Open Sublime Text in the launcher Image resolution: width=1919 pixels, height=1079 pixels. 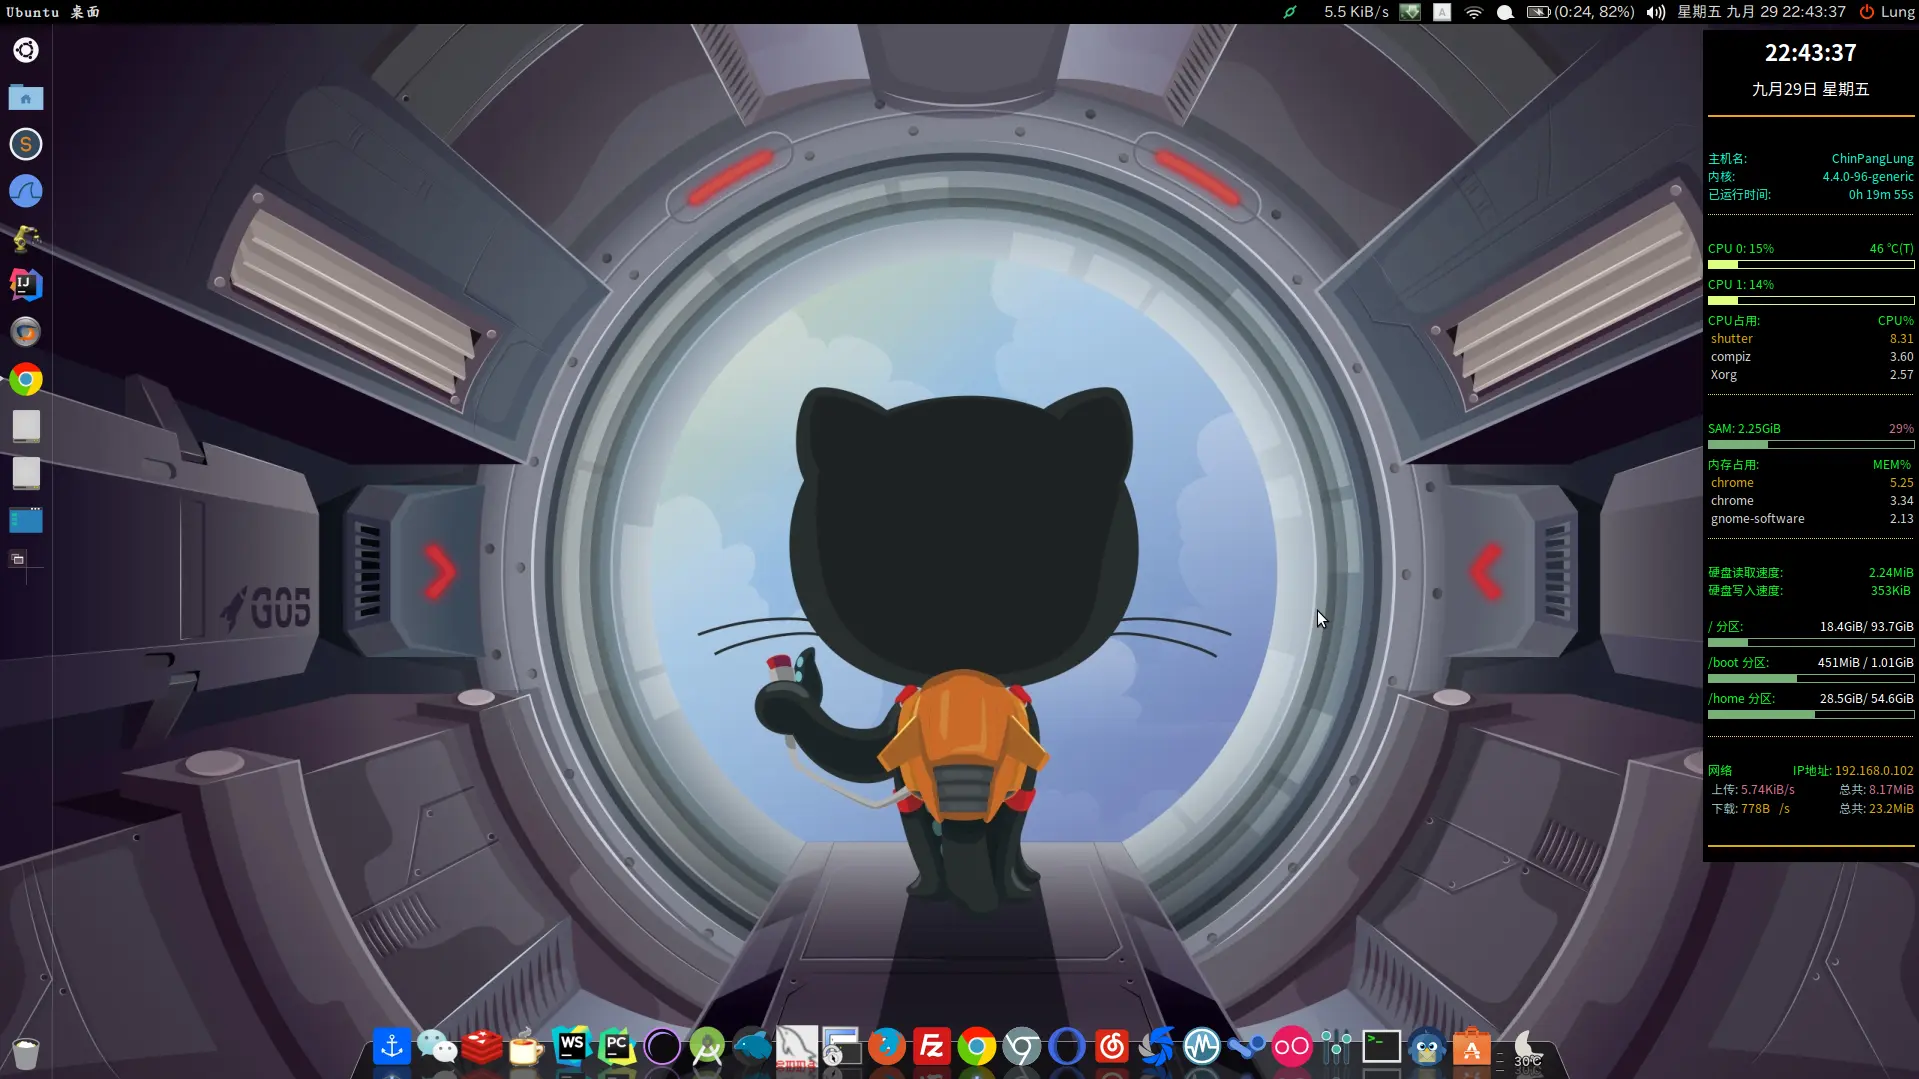click(x=26, y=144)
